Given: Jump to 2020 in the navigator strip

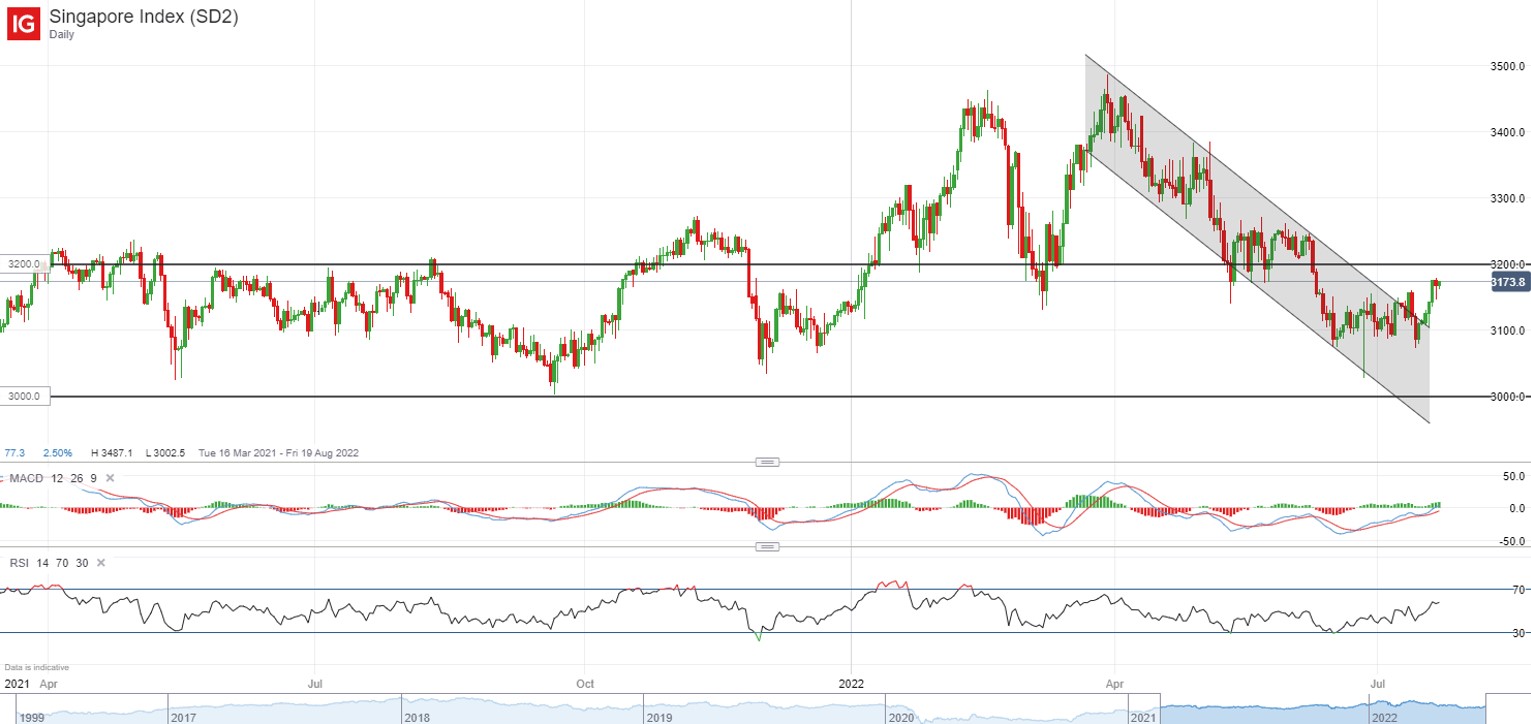Looking at the screenshot, I should (x=901, y=717).
